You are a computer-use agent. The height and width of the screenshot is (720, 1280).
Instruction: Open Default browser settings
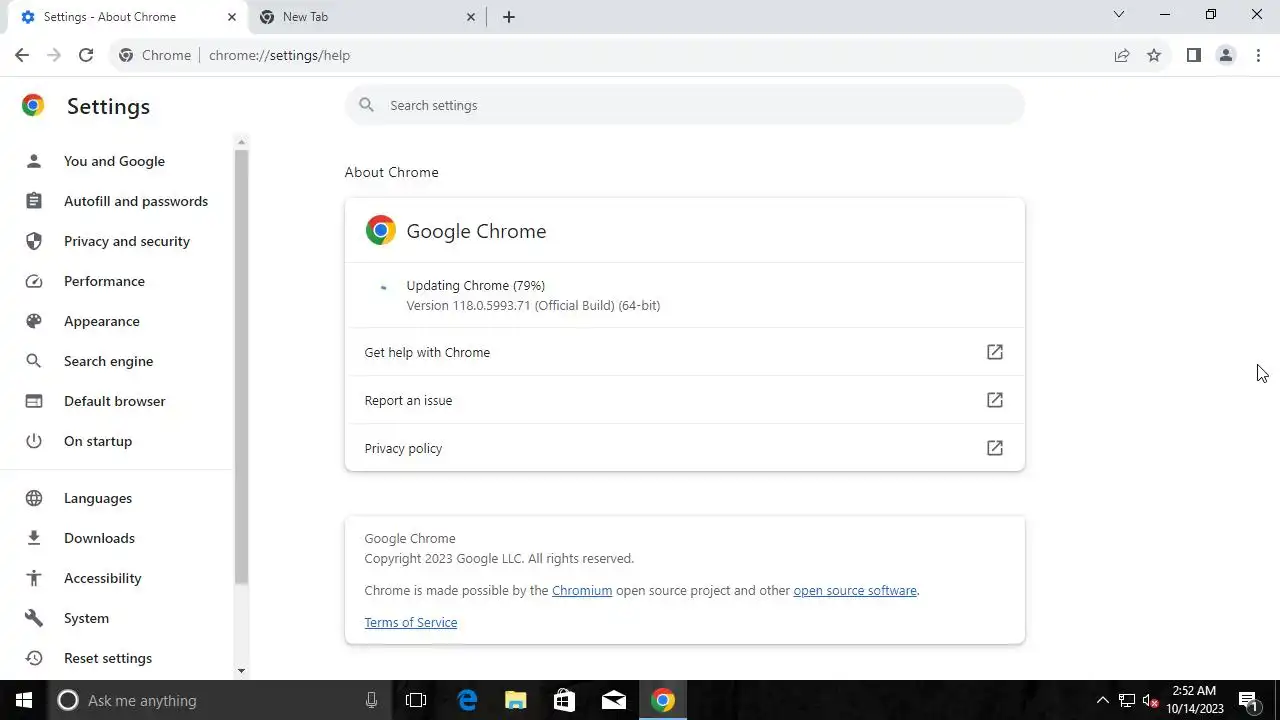(114, 401)
